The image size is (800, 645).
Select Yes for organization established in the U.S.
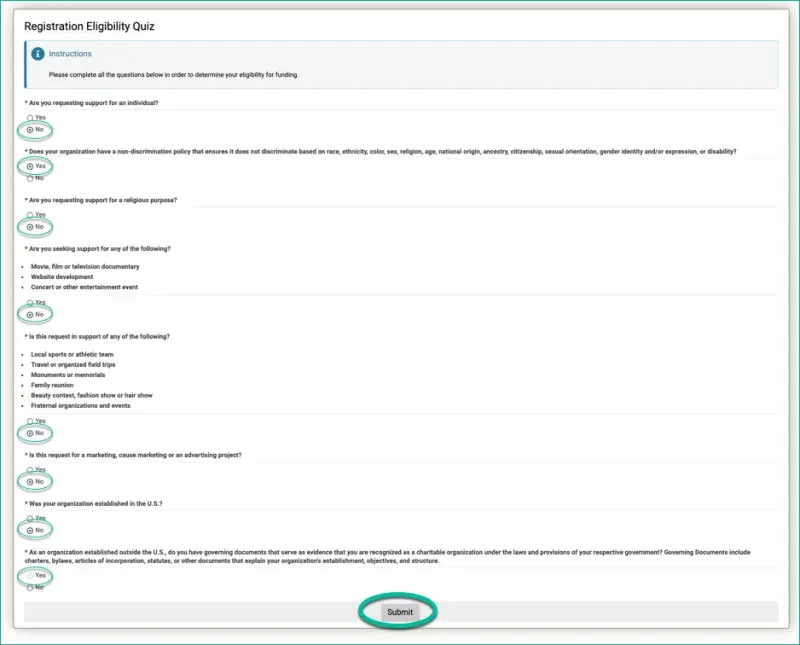[x=30, y=518]
